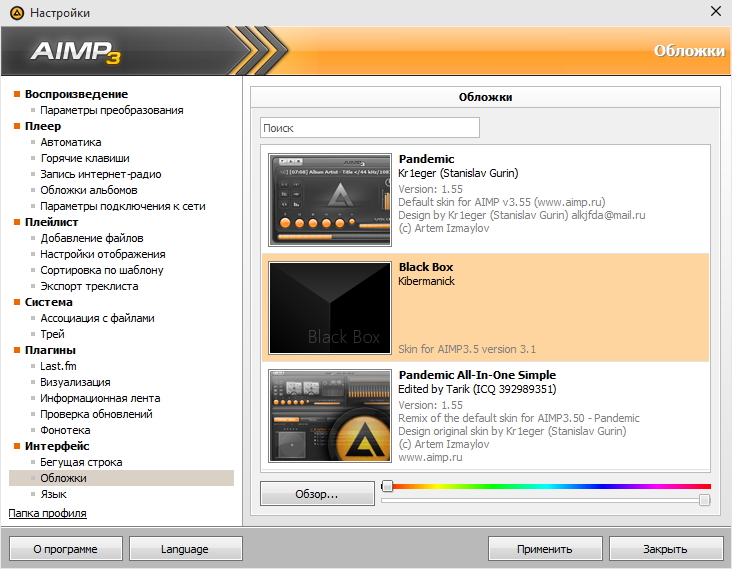Screen dimensions: 732x569
Task: Select Параметры подключения к сети
Action: pos(123,206)
